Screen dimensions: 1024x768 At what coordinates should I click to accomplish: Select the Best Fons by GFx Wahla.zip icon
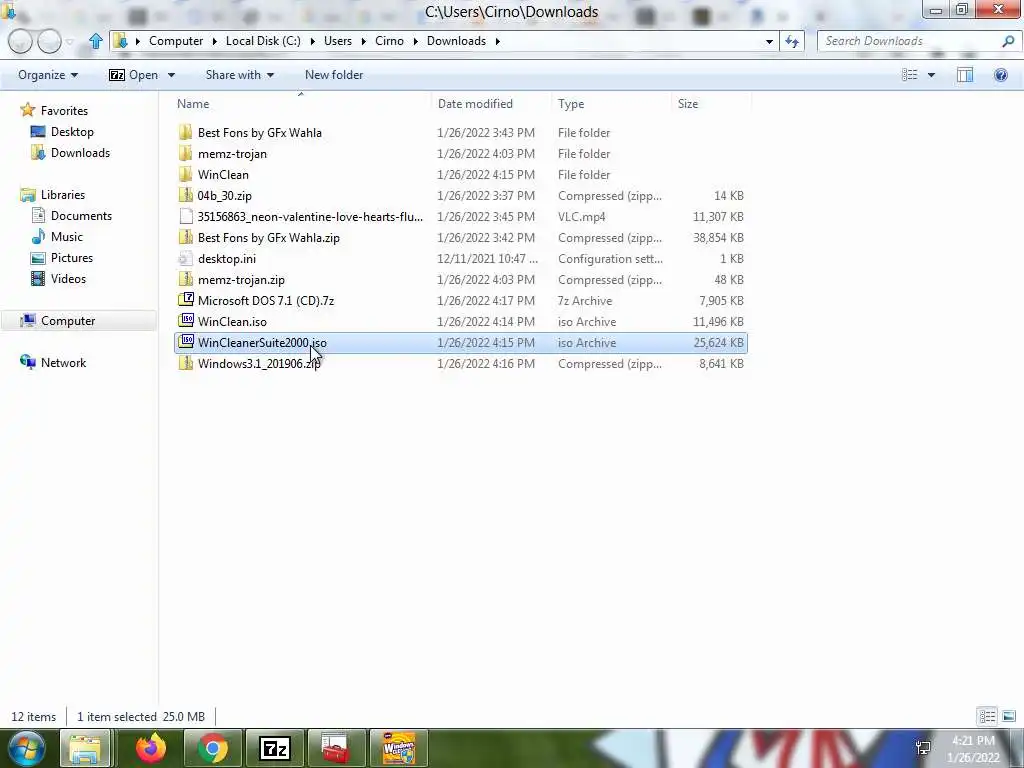(x=185, y=238)
